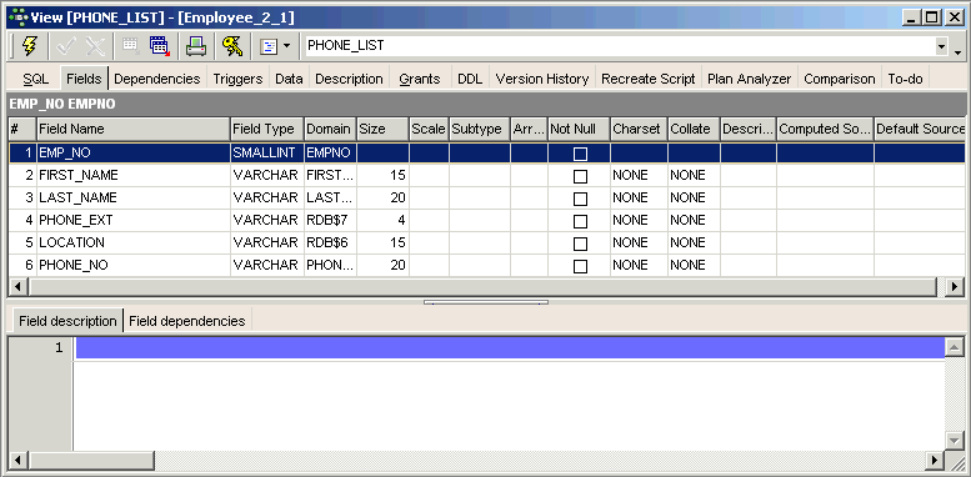The height and width of the screenshot is (478, 971).
Task: Expand dropdown arrow beside the view mode icon
Action: coord(287,46)
